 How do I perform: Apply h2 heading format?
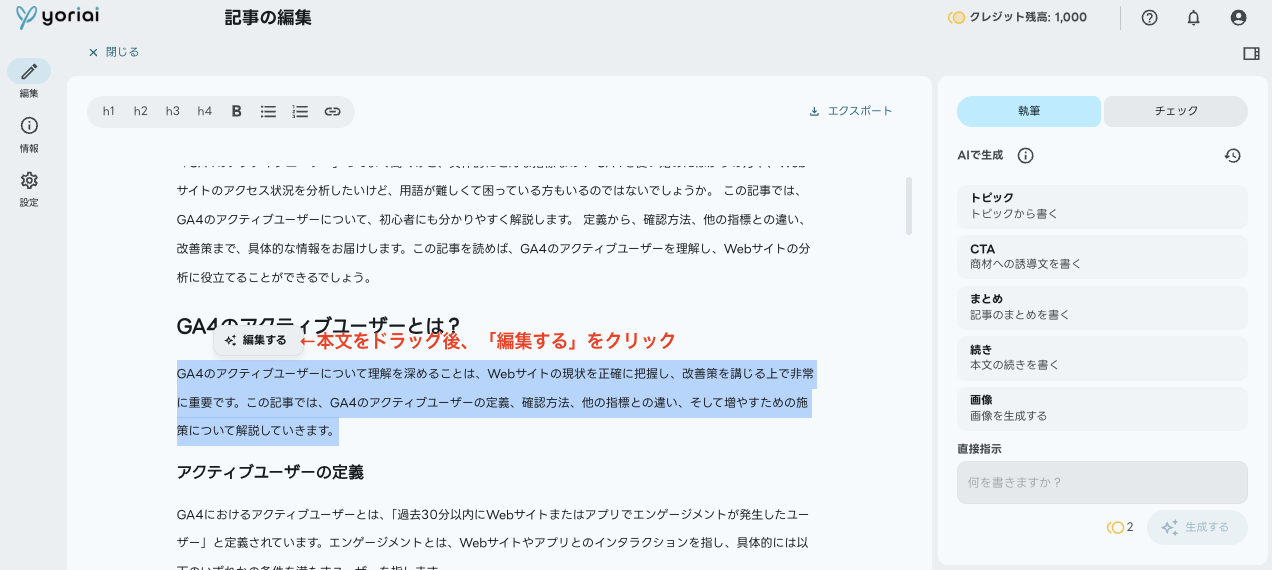tap(141, 111)
